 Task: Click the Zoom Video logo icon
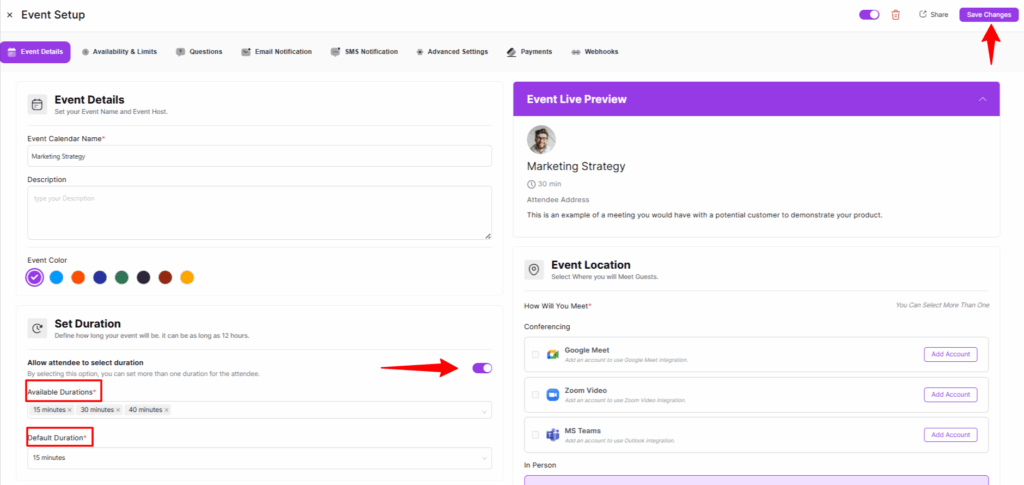click(x=552, y=394)
